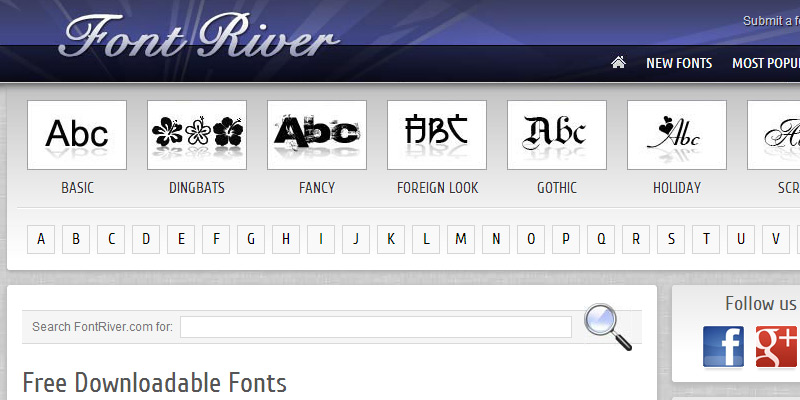Browse fonts starting with M

click(x=461, y=239)
